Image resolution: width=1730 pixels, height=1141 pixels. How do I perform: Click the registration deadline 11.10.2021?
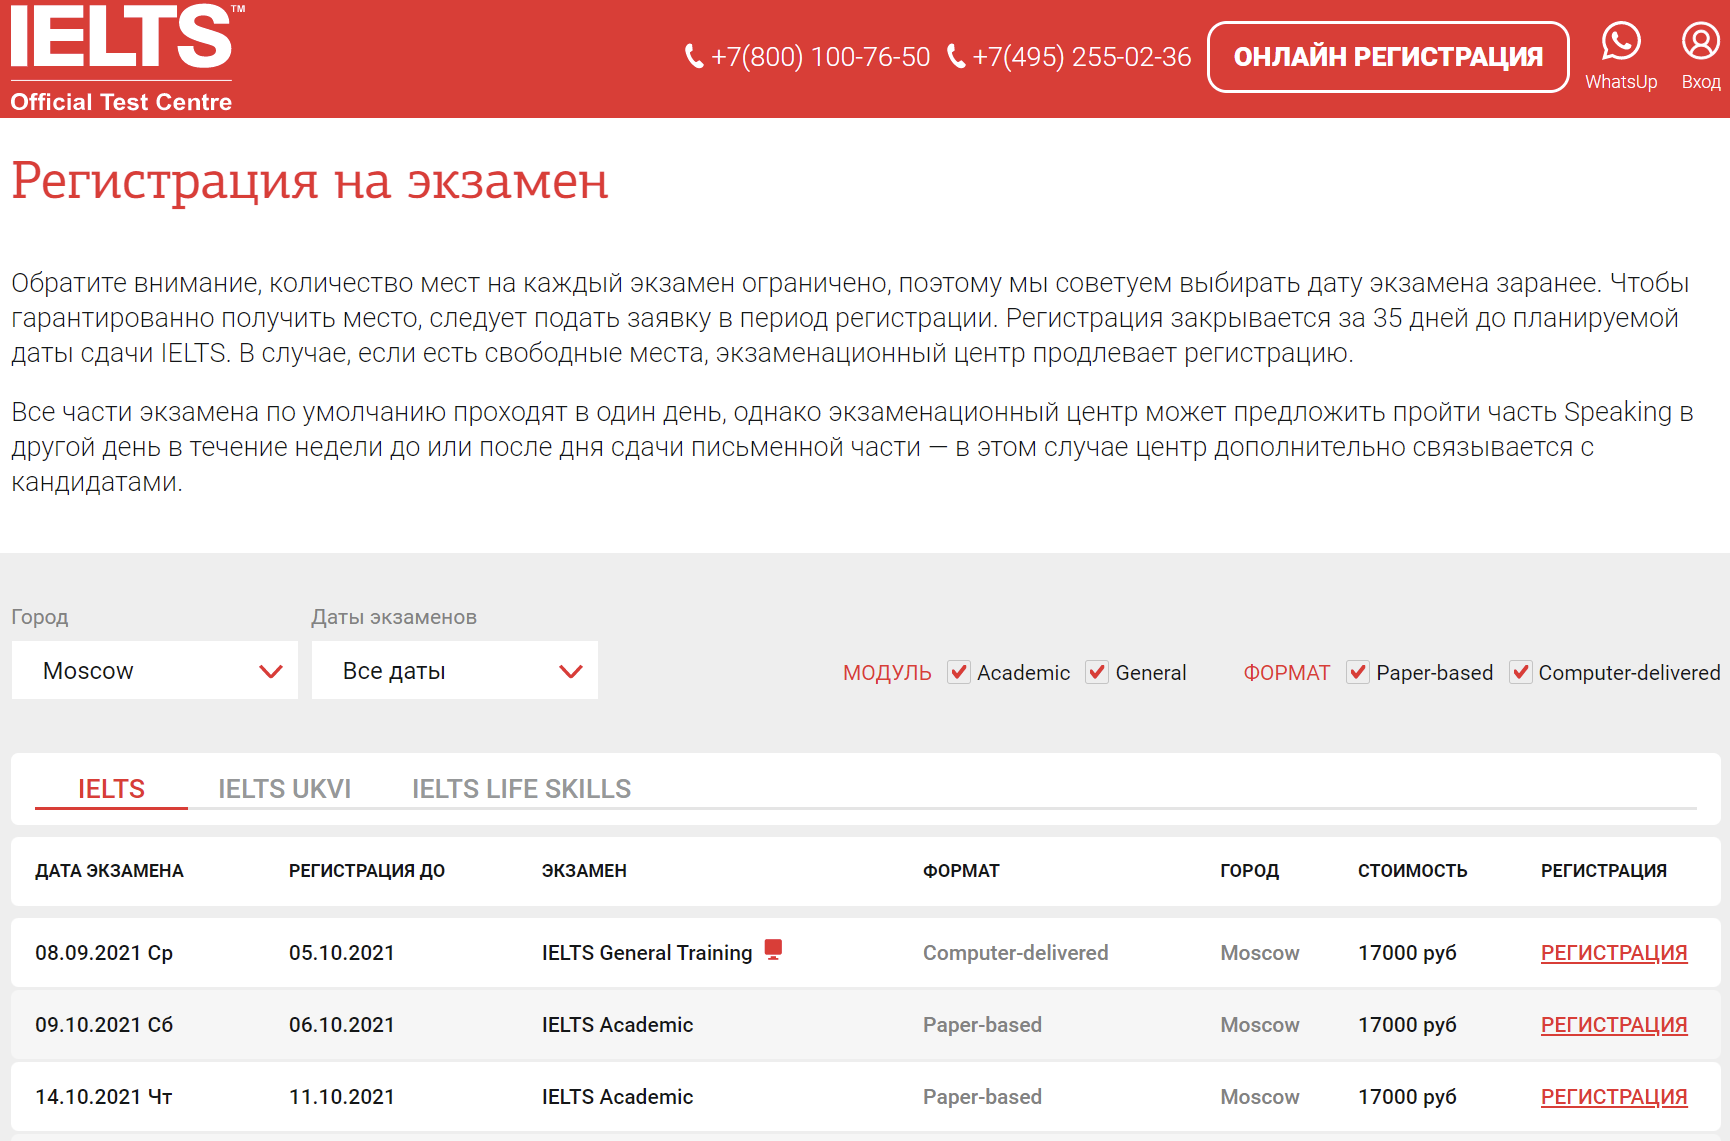pyautogui.click(x=342, y=1097)
